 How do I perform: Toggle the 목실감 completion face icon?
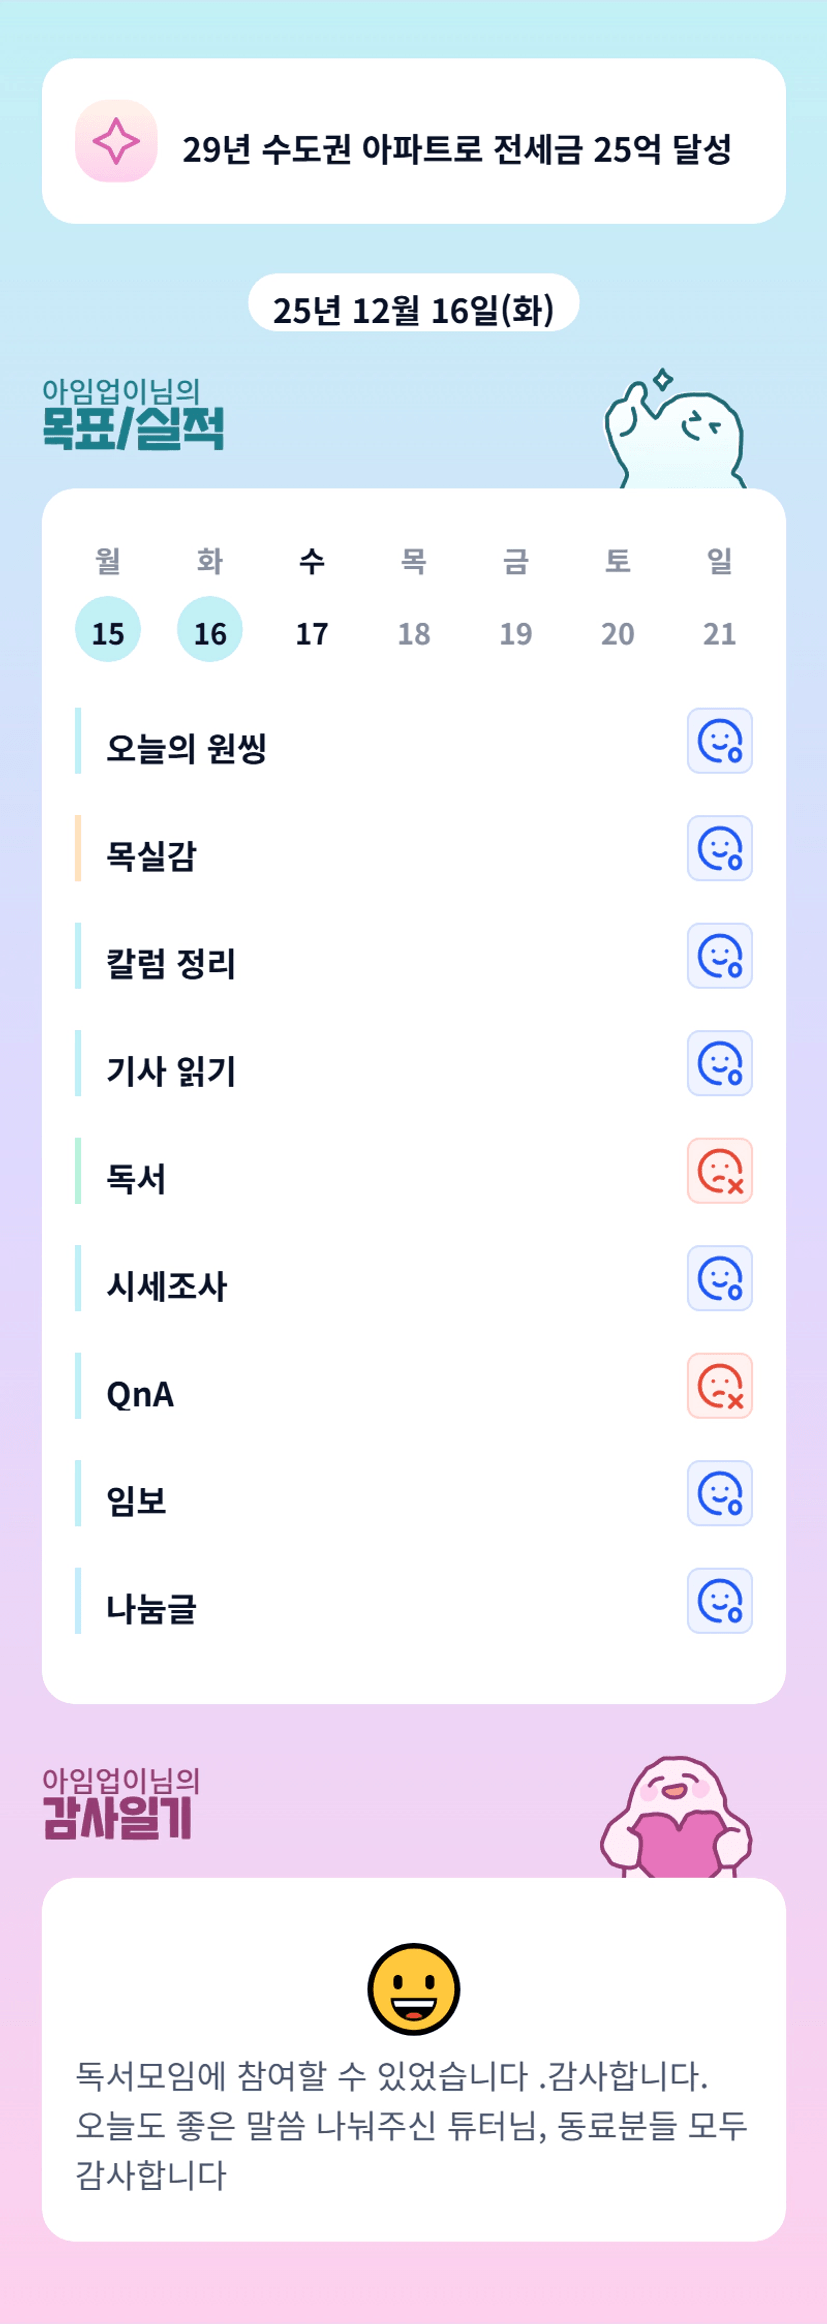pos(719,849)
